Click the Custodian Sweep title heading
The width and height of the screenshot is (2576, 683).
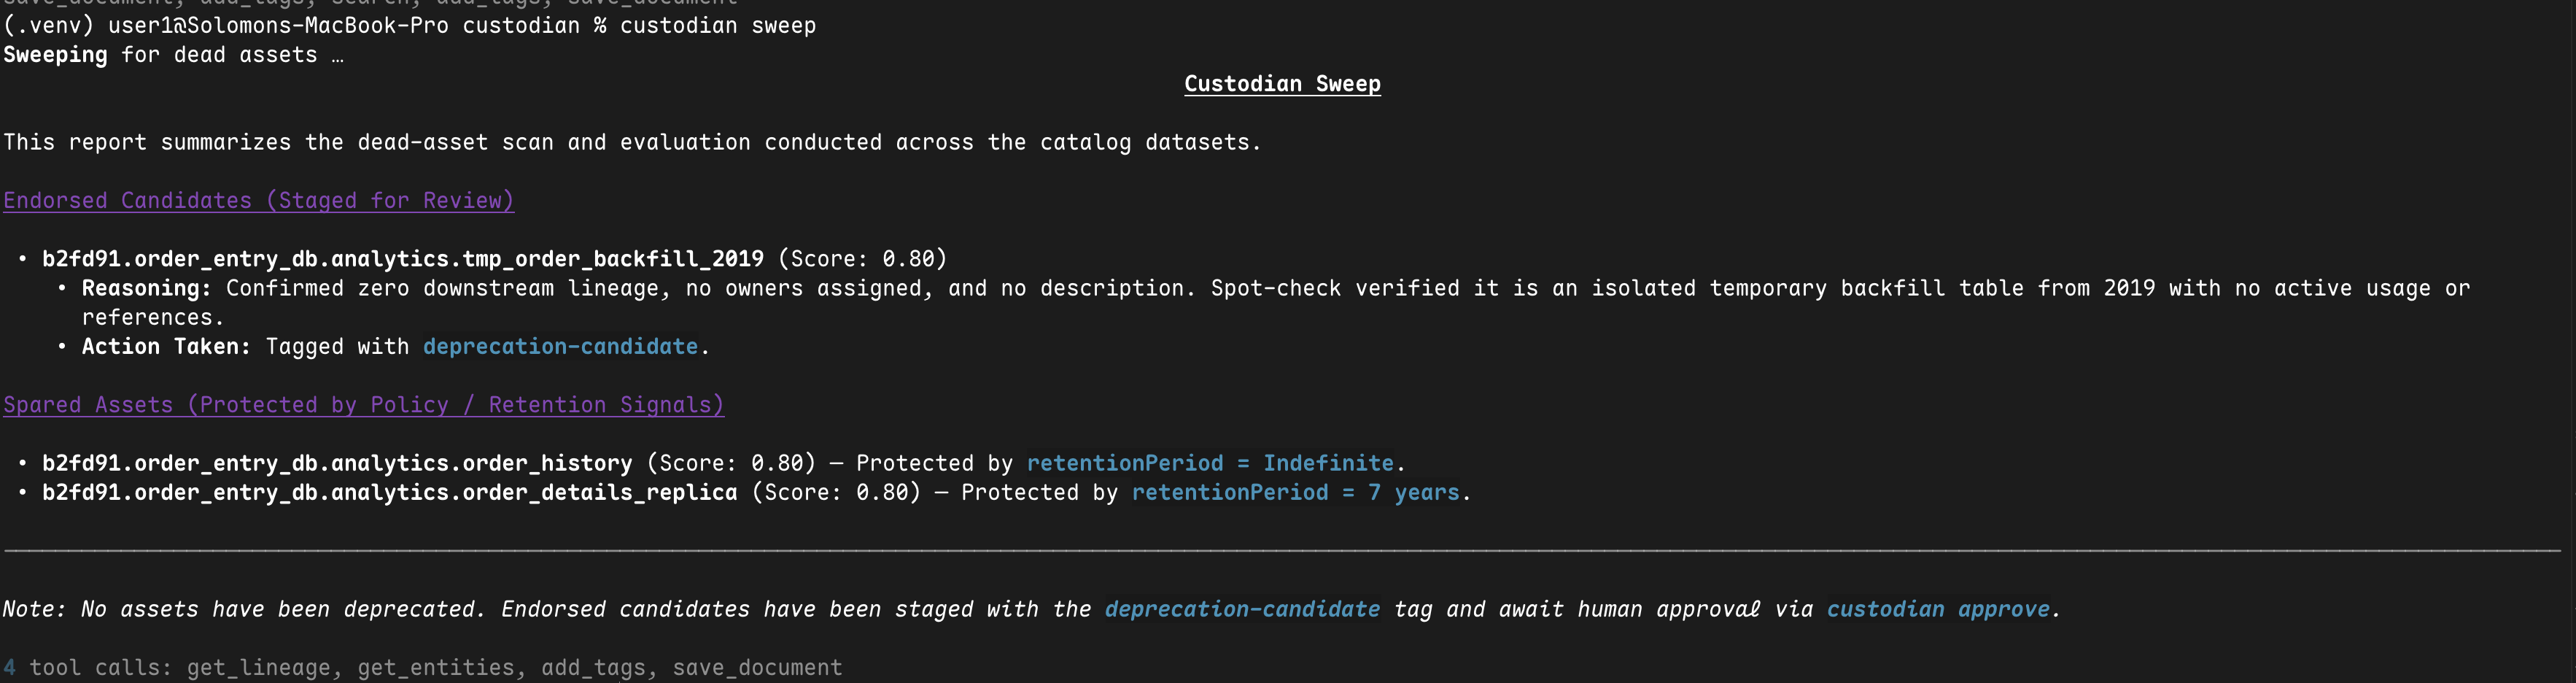point(1282,84)
